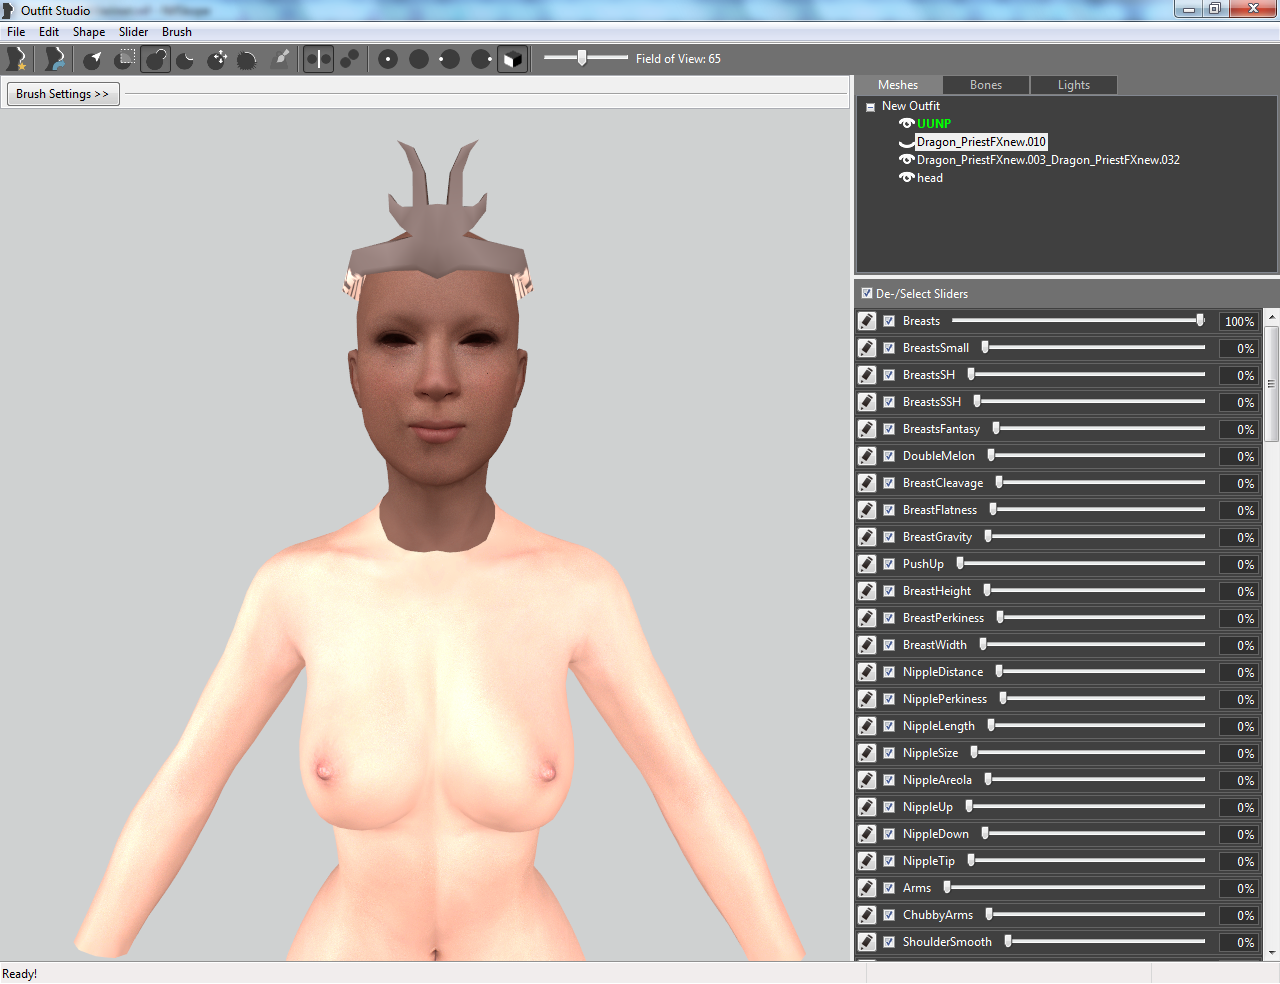This screenshot has height=984, width=1280.
Task: Switch to the Bones tab
Action: pyautogui.click(x=986, y=85)
